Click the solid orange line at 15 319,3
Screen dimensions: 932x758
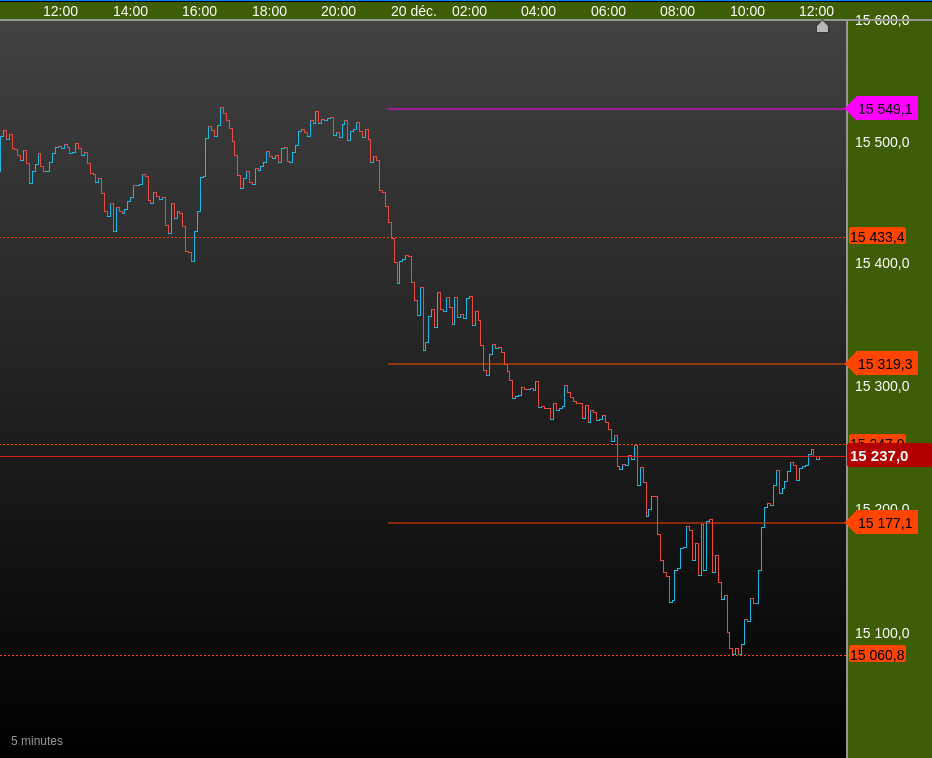click(x=617, y=364)
